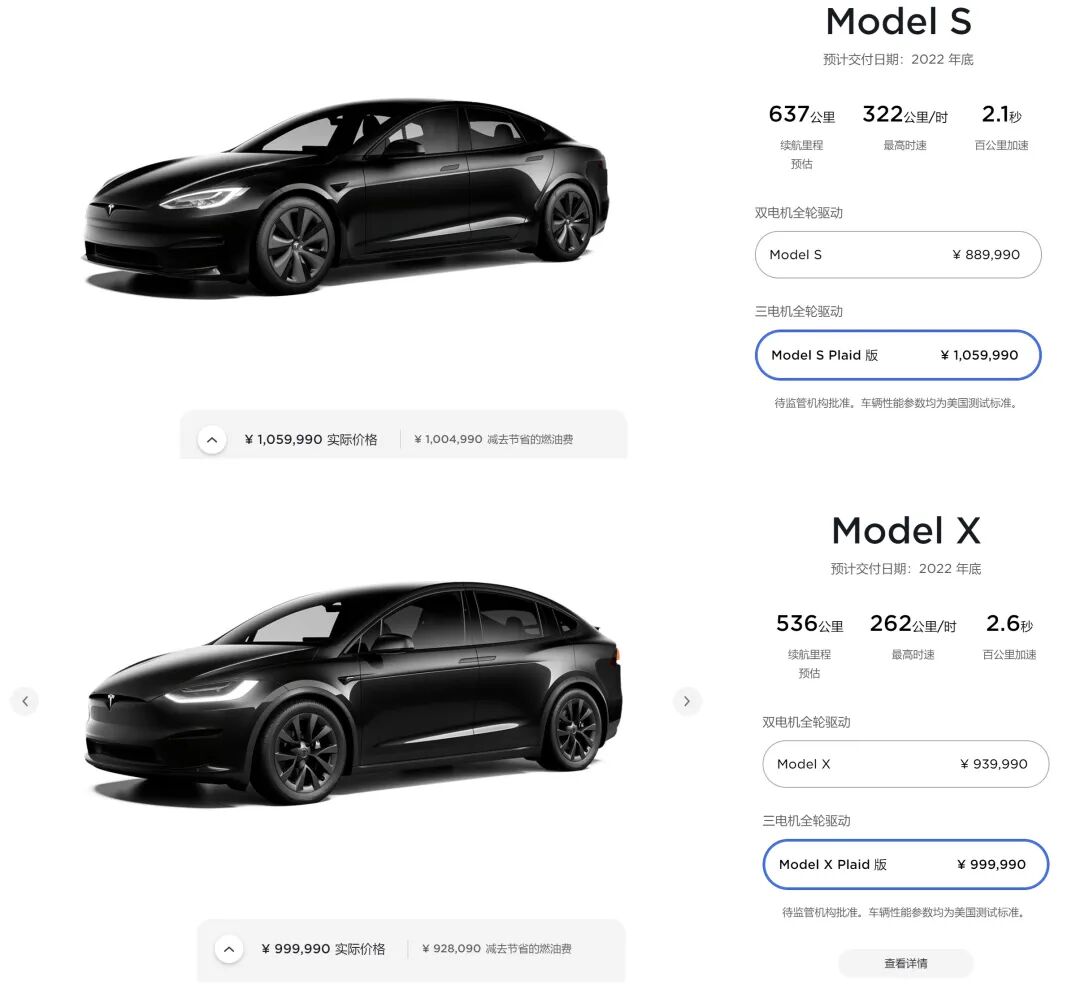Choose the Model X Plaid ¥999,990 option
Image resolution: width=1080 pixels, height=990 pixels.
click(904, 864)
